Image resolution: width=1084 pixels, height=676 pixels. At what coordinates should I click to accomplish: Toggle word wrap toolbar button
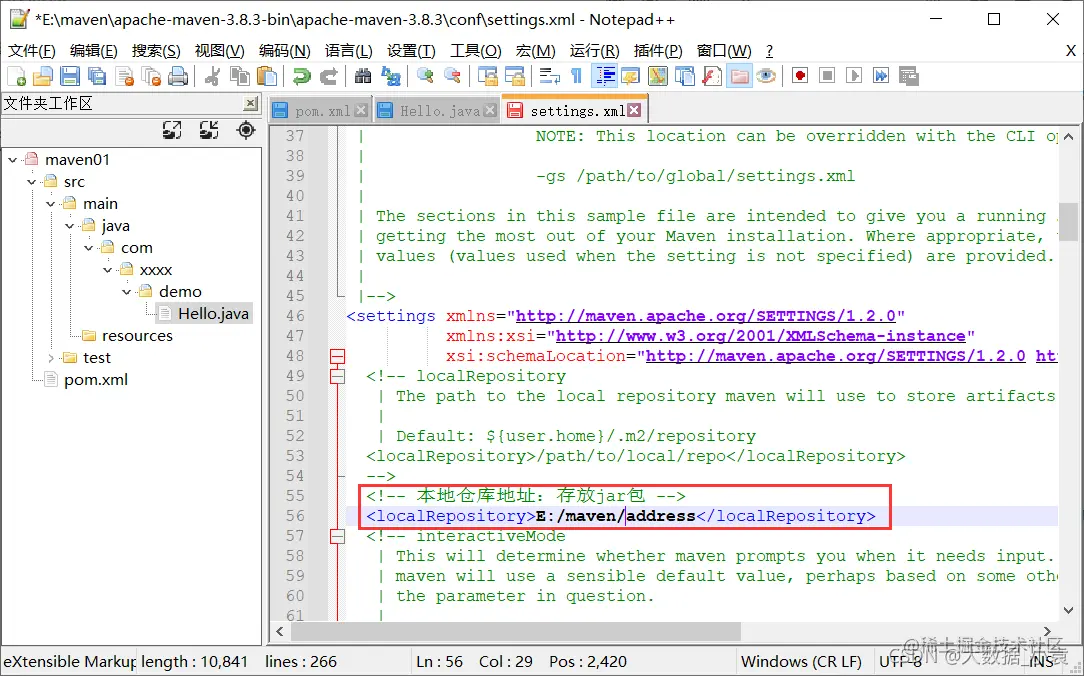click(549, 76)
